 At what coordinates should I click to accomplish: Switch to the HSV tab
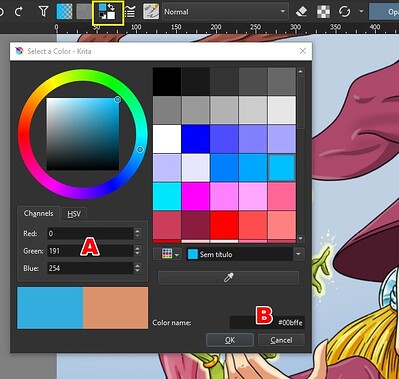click(74, 214)
